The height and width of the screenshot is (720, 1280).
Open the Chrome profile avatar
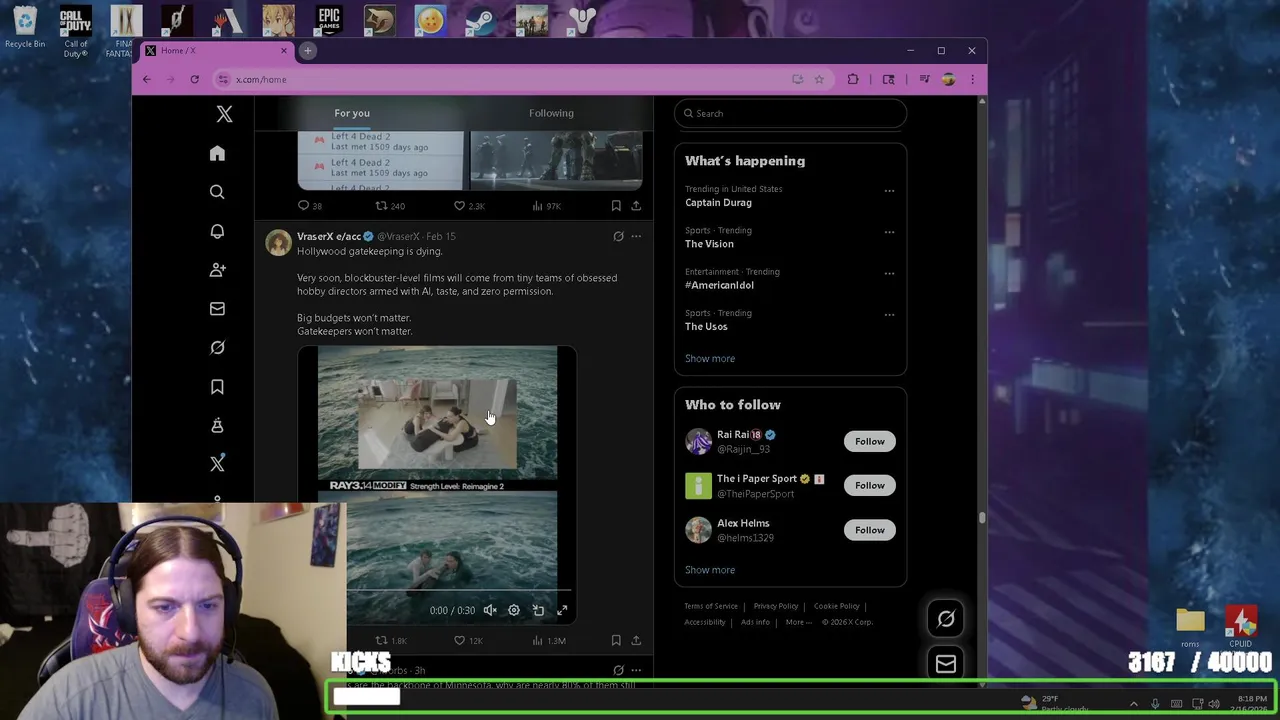point(948,79)
